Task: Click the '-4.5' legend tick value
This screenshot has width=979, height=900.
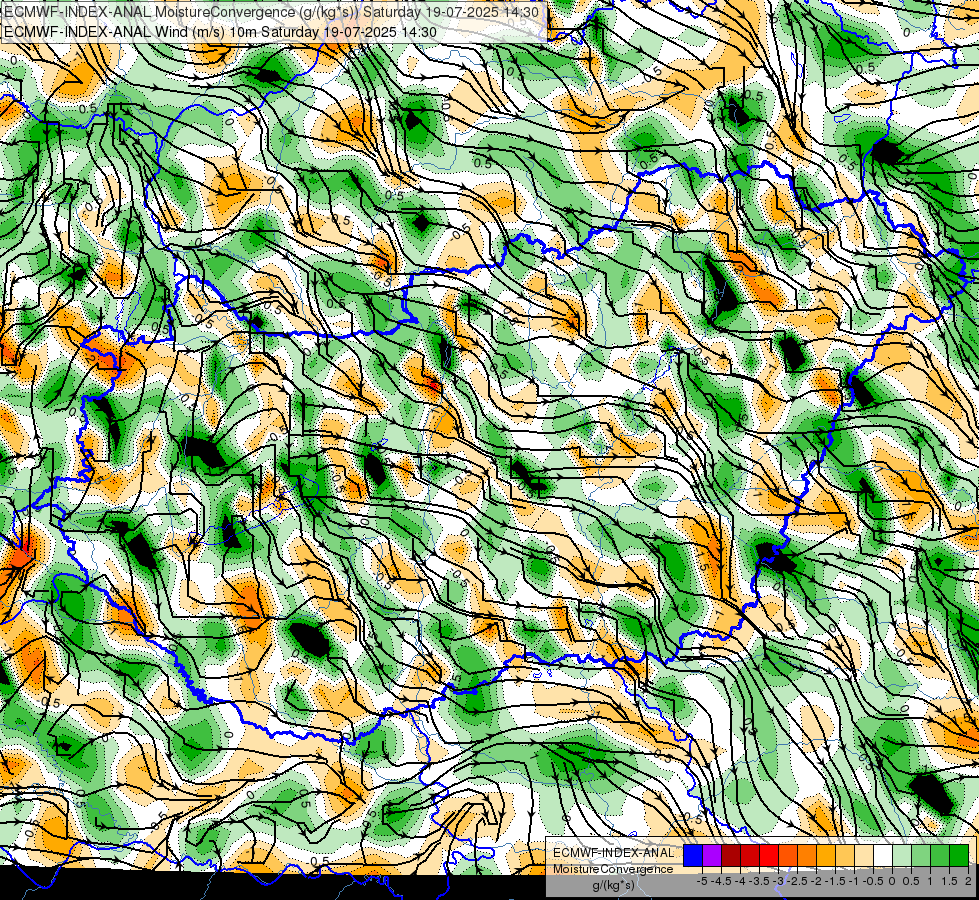Action: [721, 881]
